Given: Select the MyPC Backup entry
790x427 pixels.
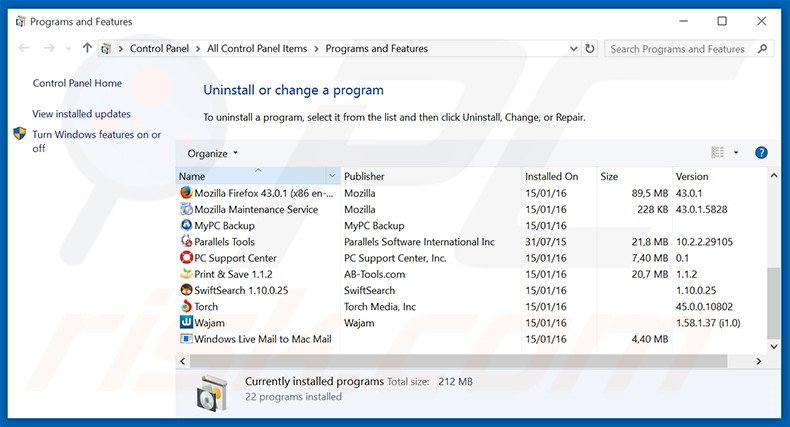Looking at the screenshot, I should [471, 226].
